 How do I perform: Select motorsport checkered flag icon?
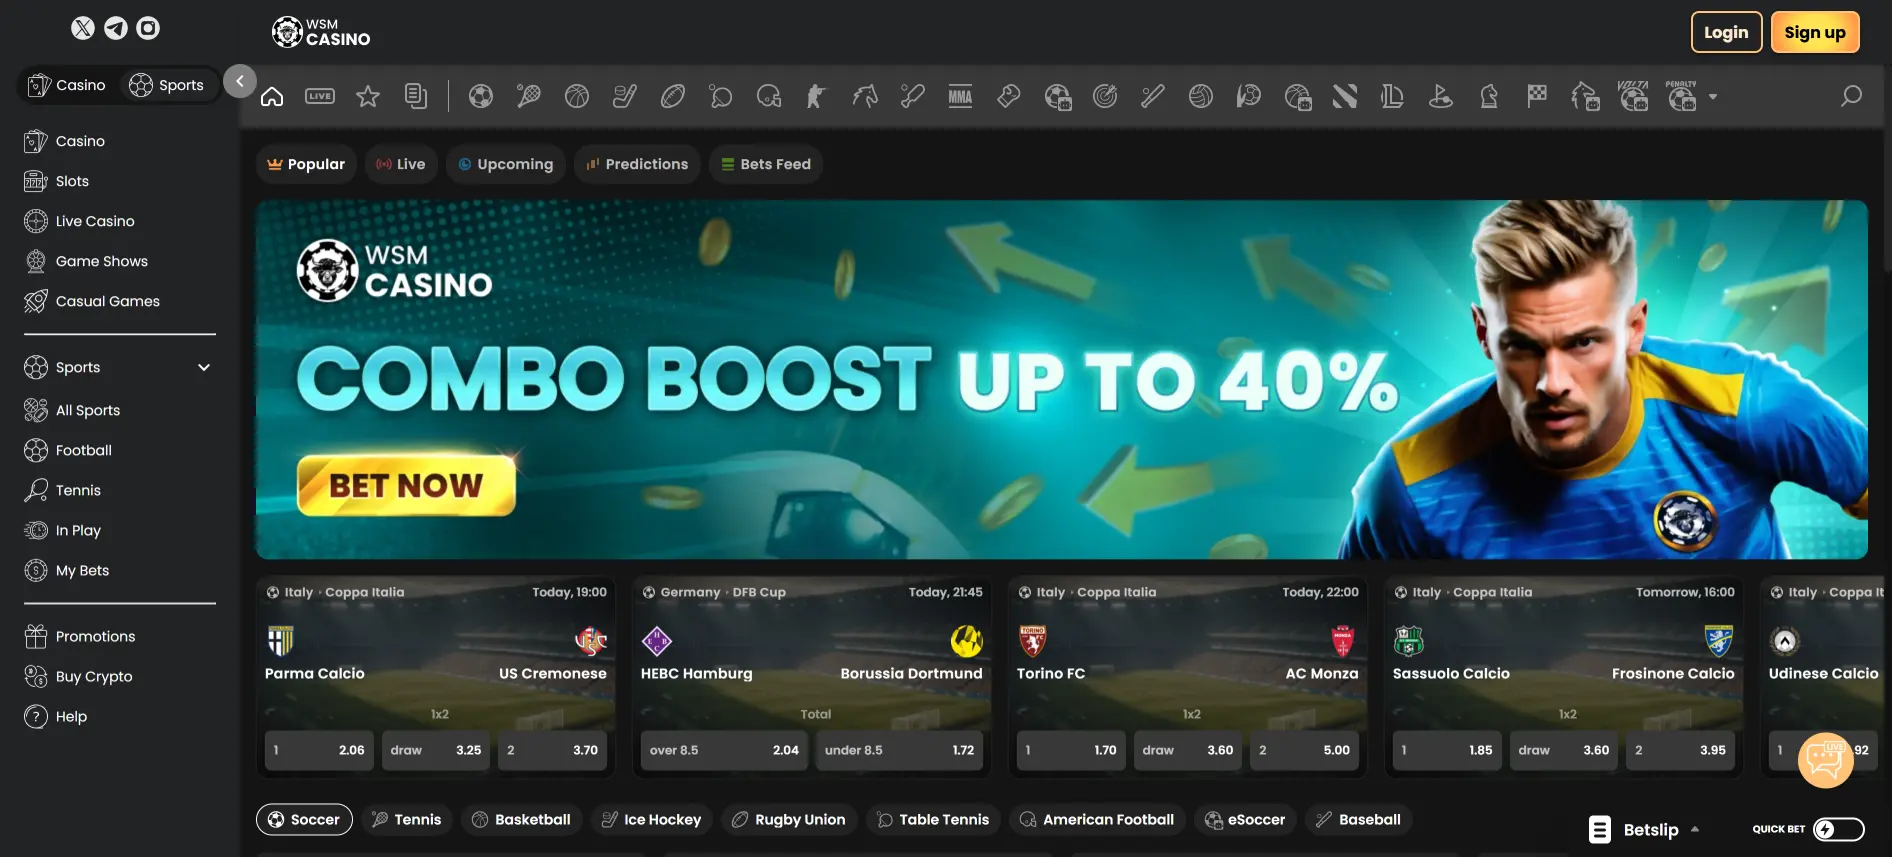[1537, 96]
